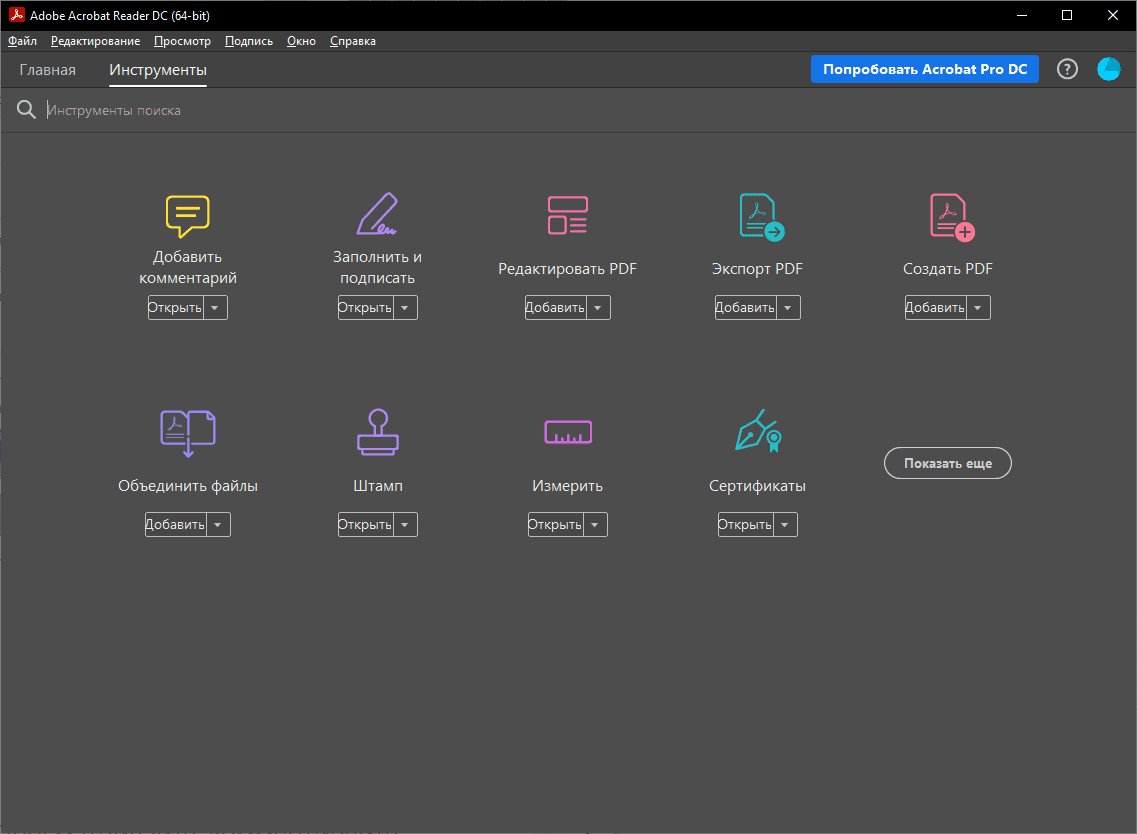Click the Редактировать PDF label

pyautogui.click(x=568, y=269)
